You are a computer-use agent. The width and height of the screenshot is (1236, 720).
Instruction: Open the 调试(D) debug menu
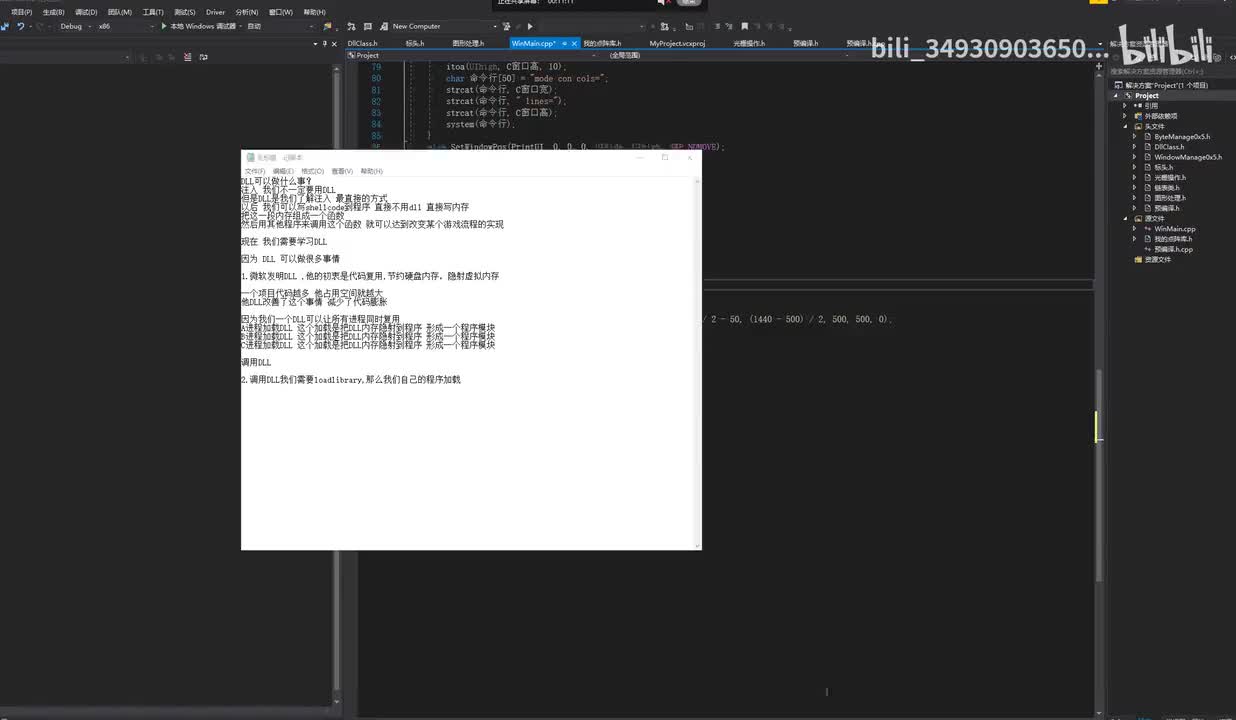pyautogui.click(x=86, y=12)
